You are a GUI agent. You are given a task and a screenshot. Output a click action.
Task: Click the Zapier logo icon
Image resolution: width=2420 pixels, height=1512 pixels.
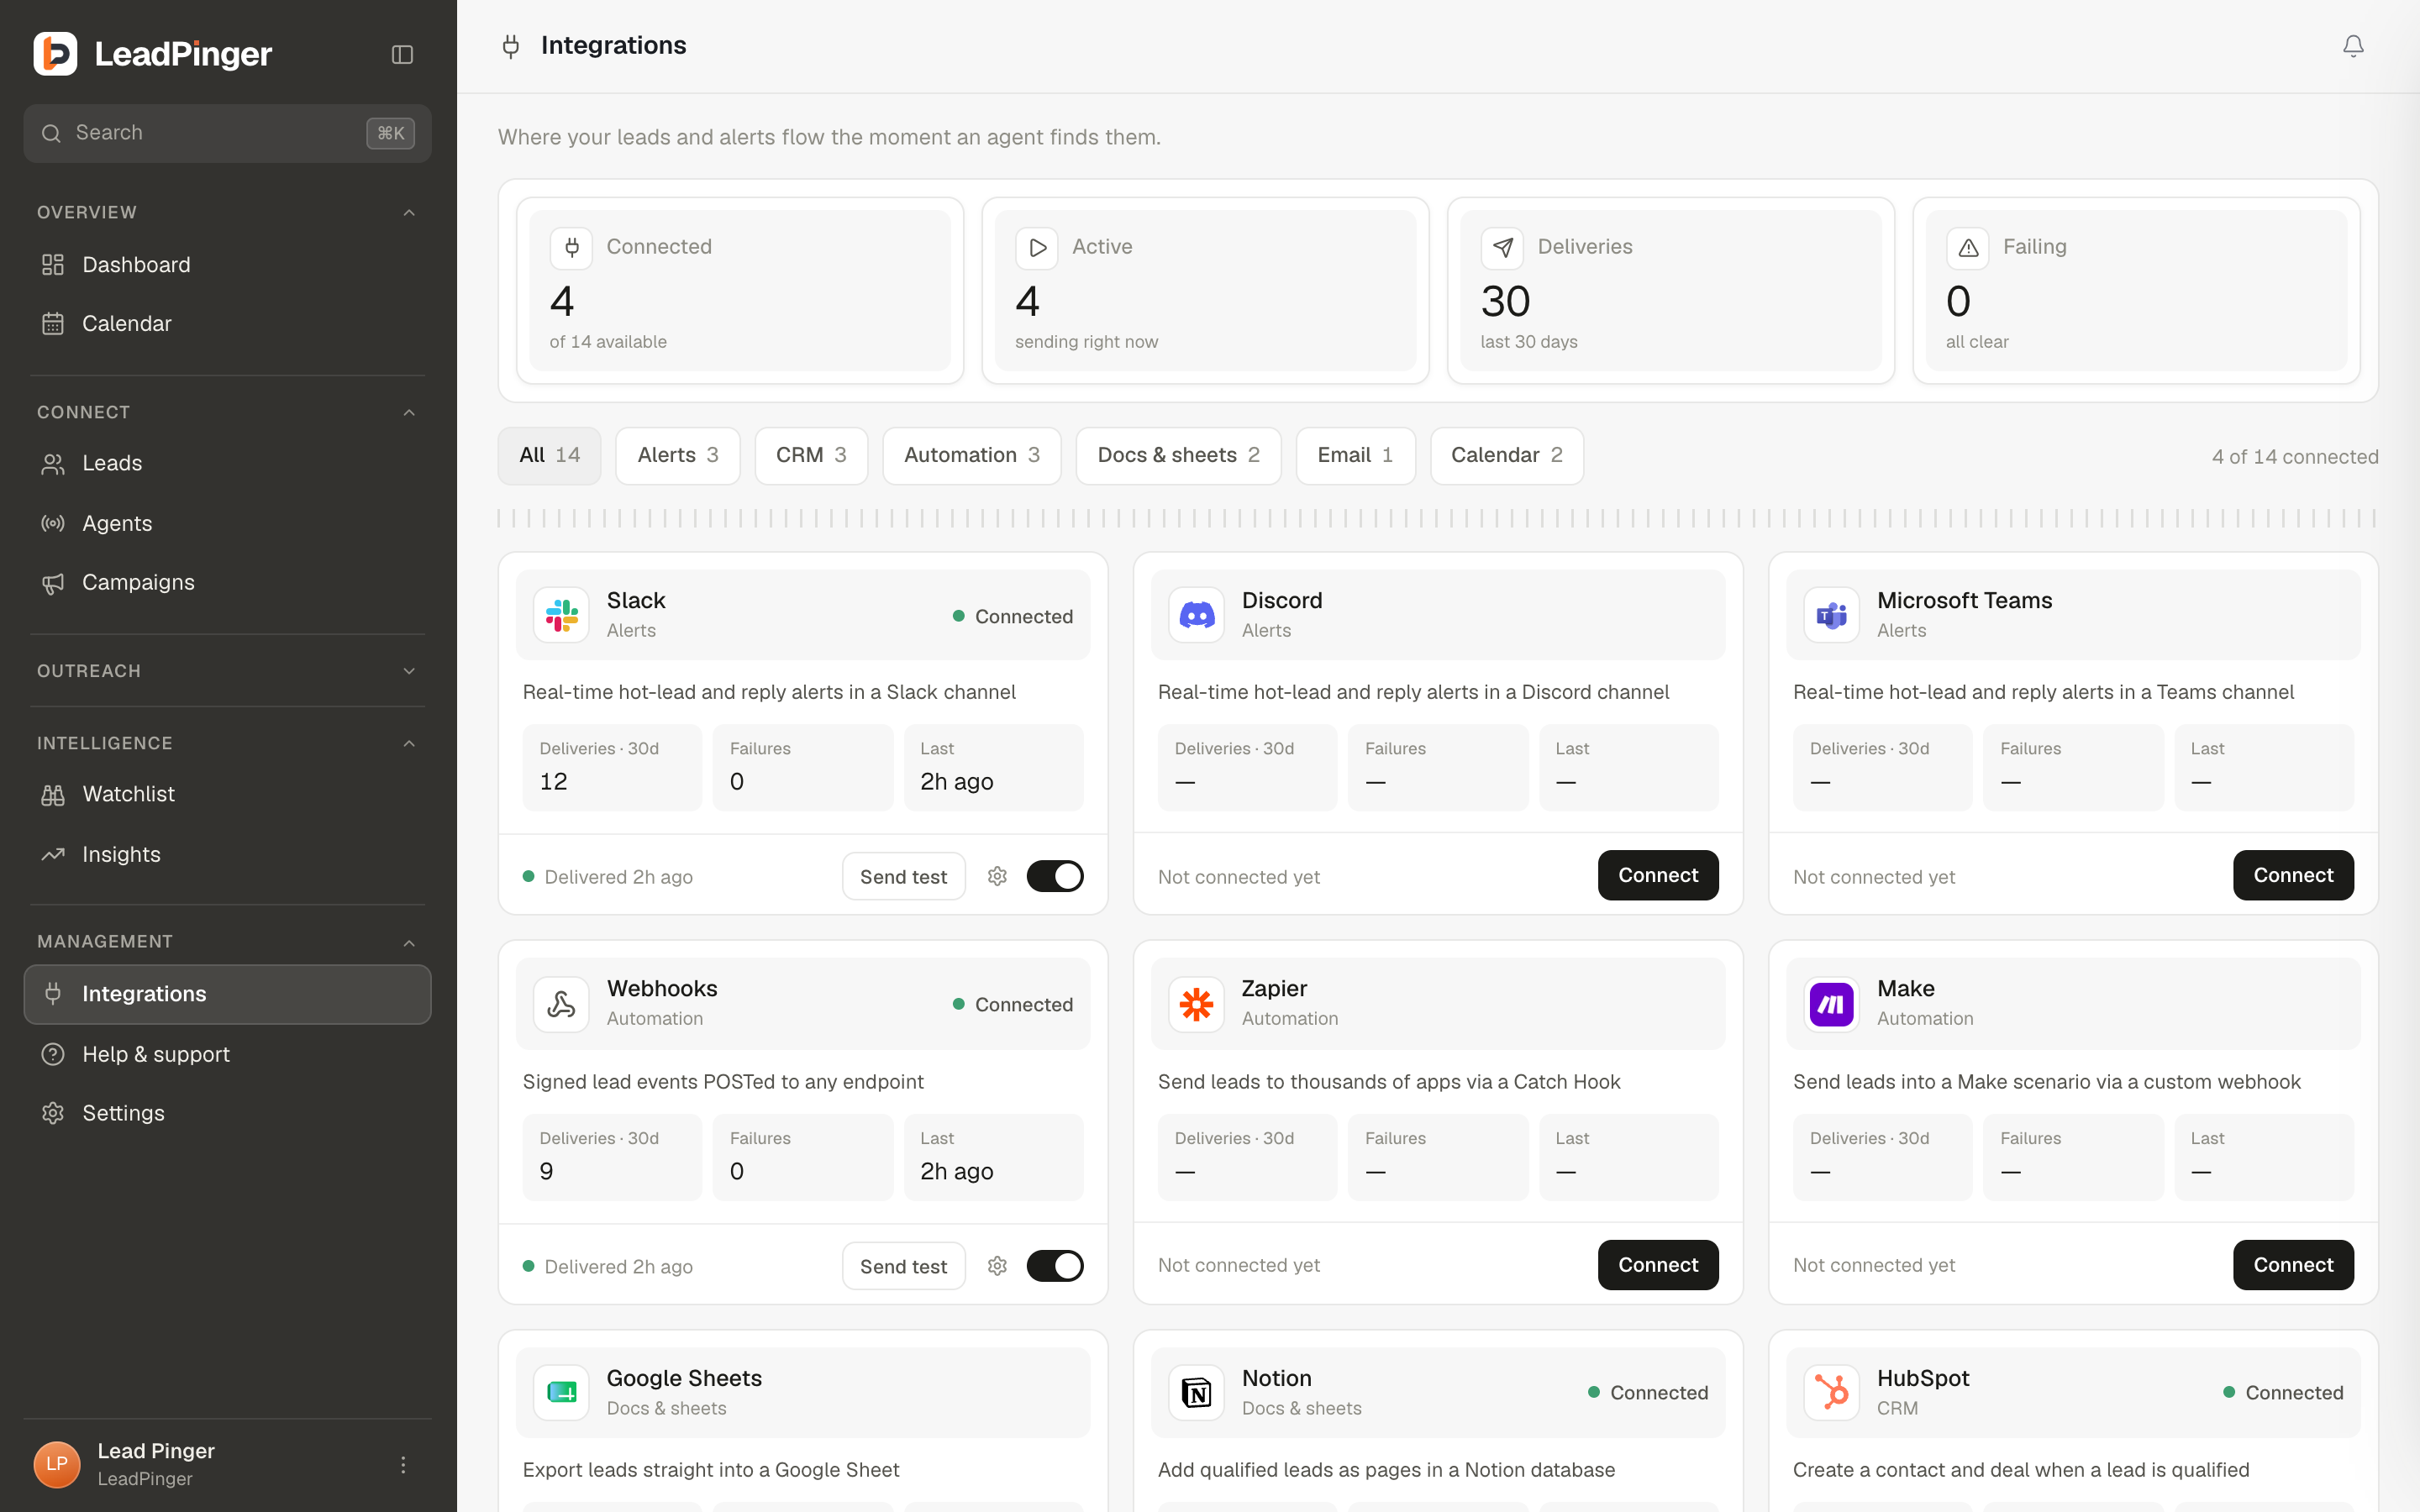point(1197,1004)
